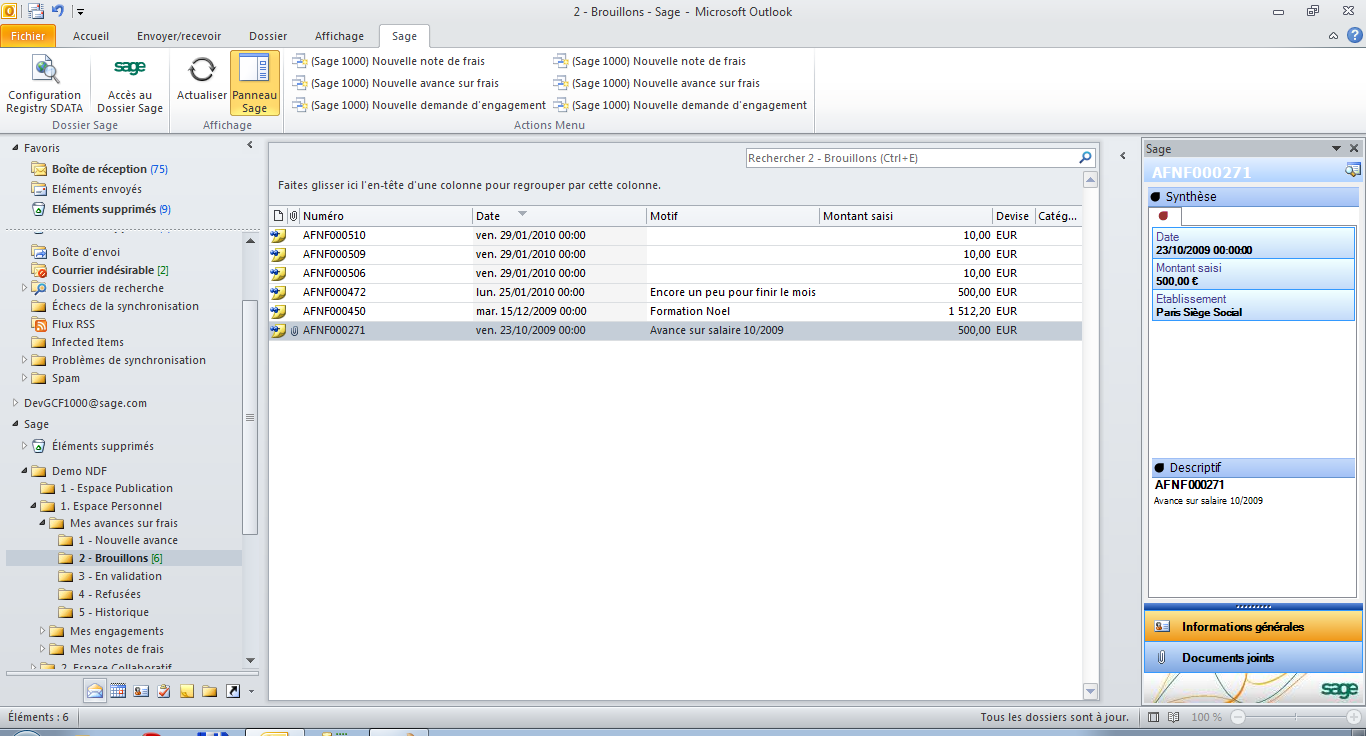Select the Flux RSS folder icon
1366x736 pixels.
click(40, 324)
